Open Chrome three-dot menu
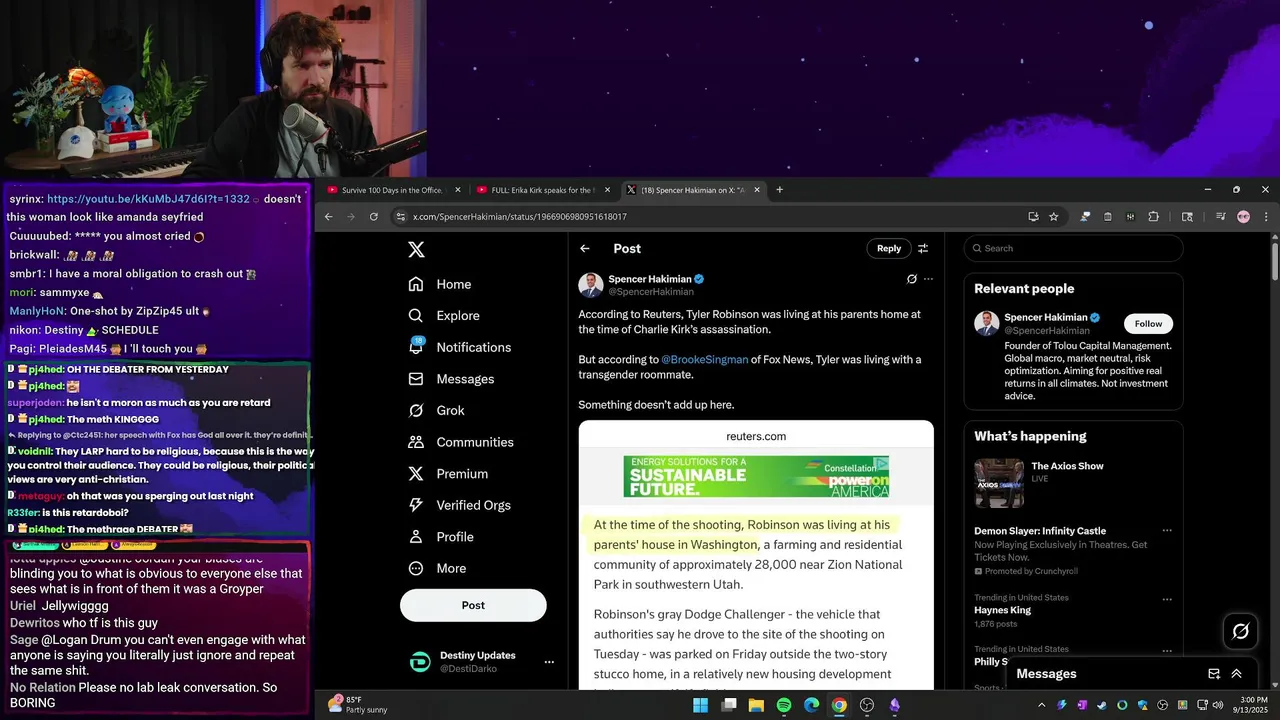 click(1266, 216)
